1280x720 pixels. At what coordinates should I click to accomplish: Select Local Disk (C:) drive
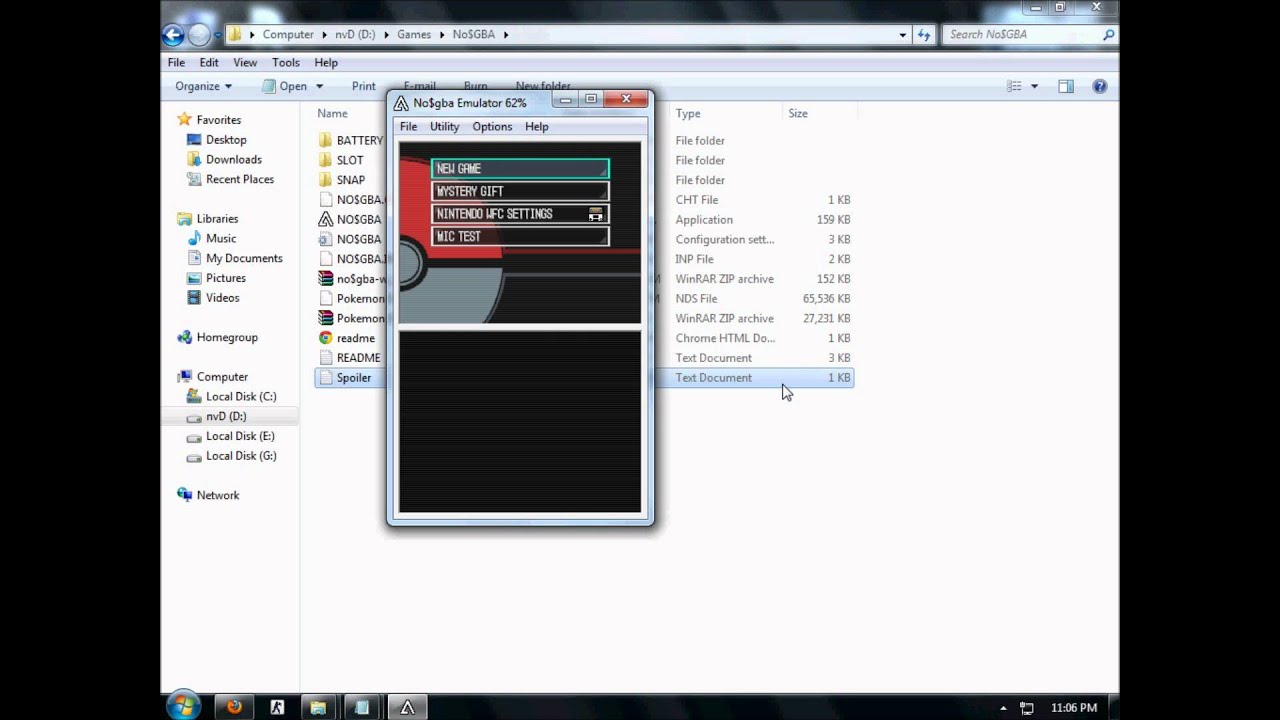241,397
